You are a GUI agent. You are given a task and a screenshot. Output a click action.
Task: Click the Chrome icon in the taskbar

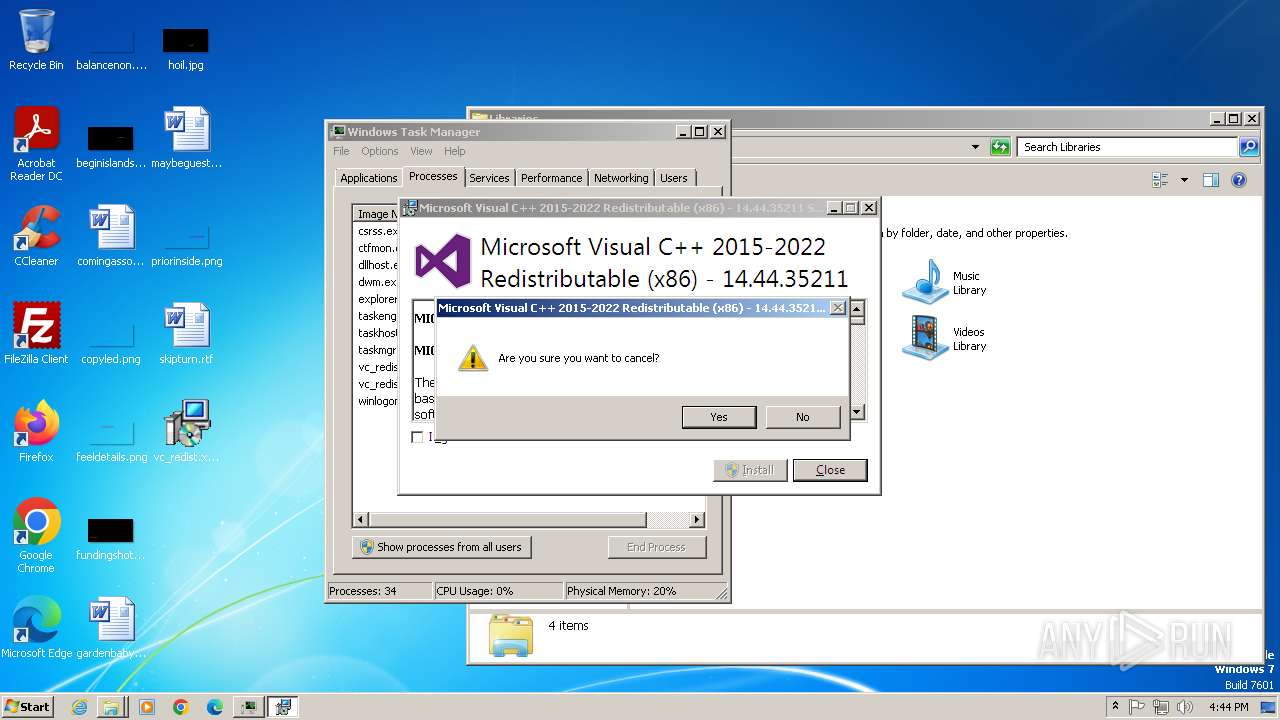click(x=181, y=707)
